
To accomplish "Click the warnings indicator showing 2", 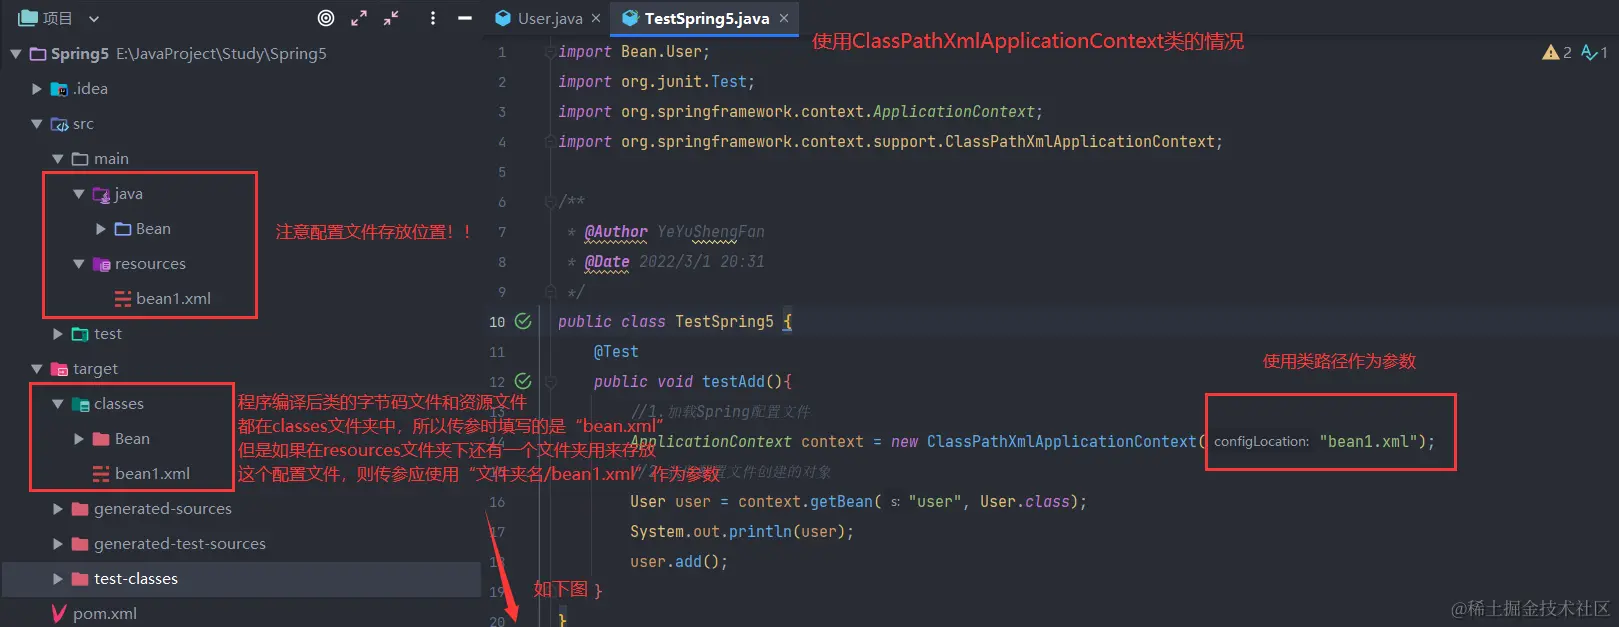I will click(x=1557, y=52).
